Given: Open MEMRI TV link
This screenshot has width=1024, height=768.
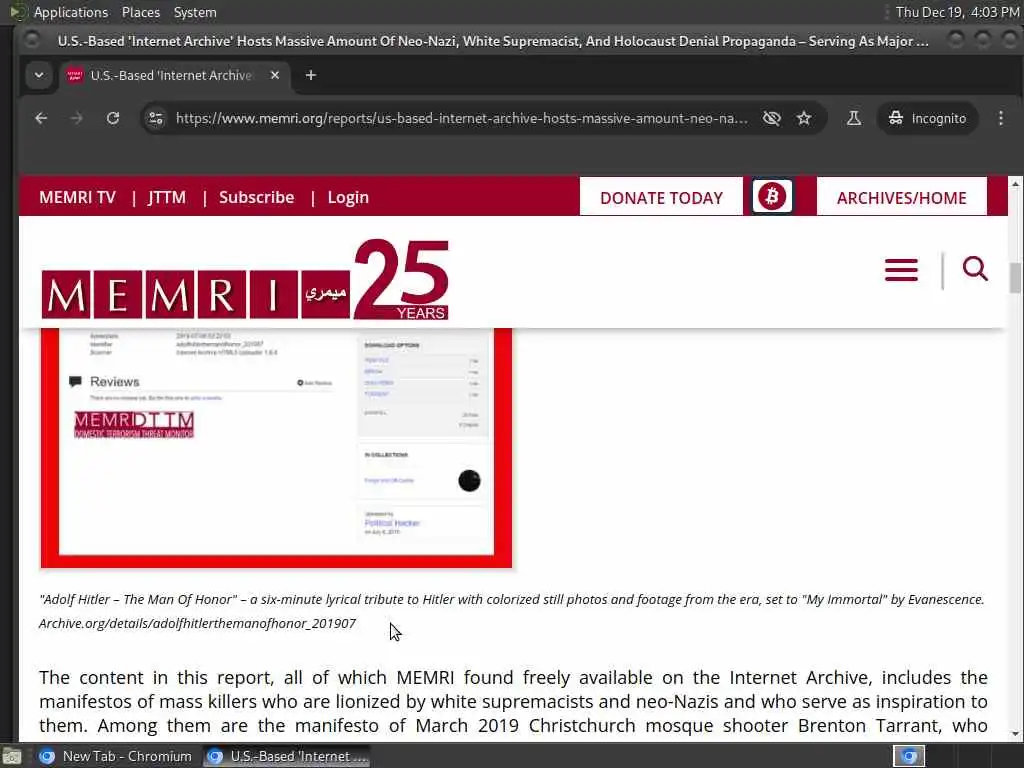Looking at the screenshot, I should coord(77,197).
